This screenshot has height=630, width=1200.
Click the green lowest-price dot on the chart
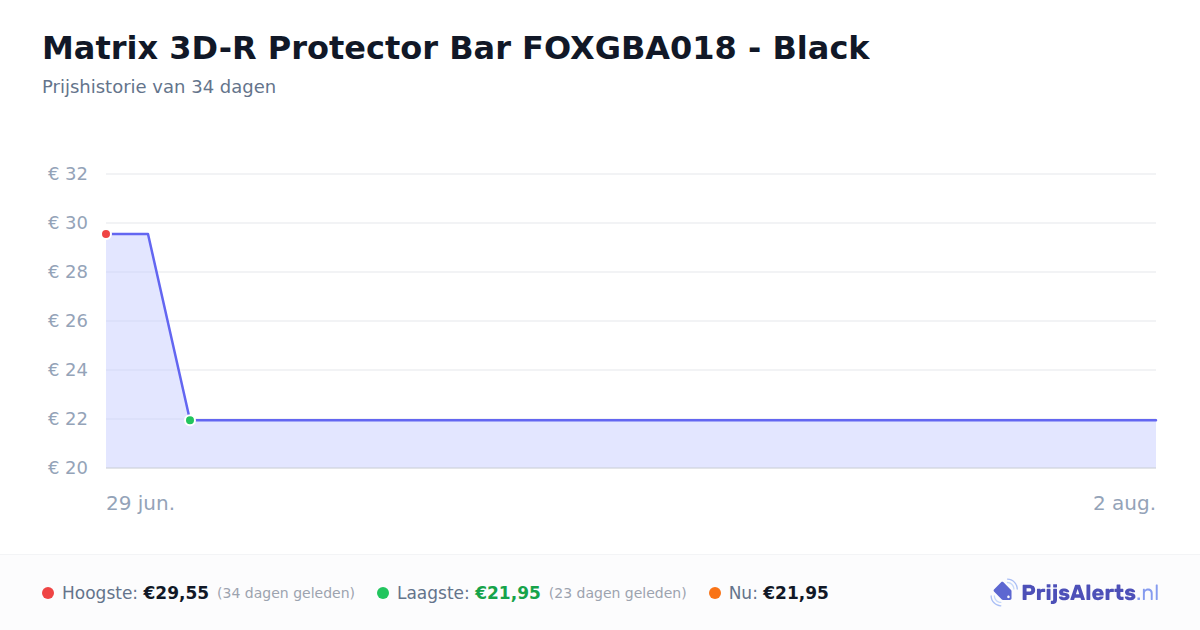[190, 420]
